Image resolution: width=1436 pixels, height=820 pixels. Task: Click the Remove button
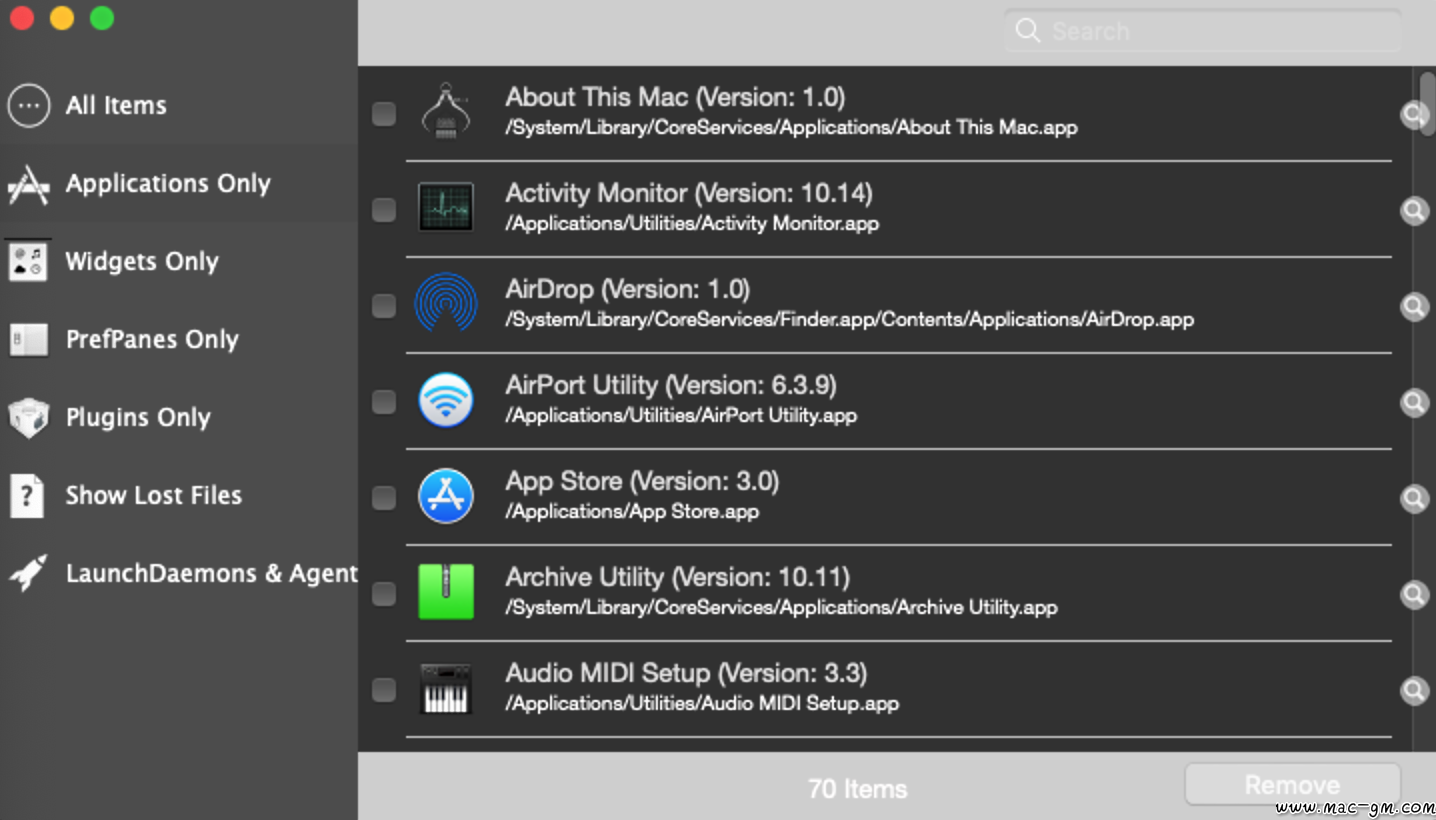point(1292,786)
